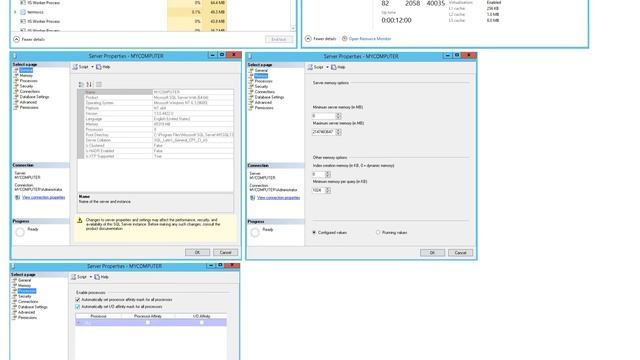This screenshot has width=640, height=360.
Task: Click OK in the Memory-page Server Properties window
Action: (x=432, y=253)
